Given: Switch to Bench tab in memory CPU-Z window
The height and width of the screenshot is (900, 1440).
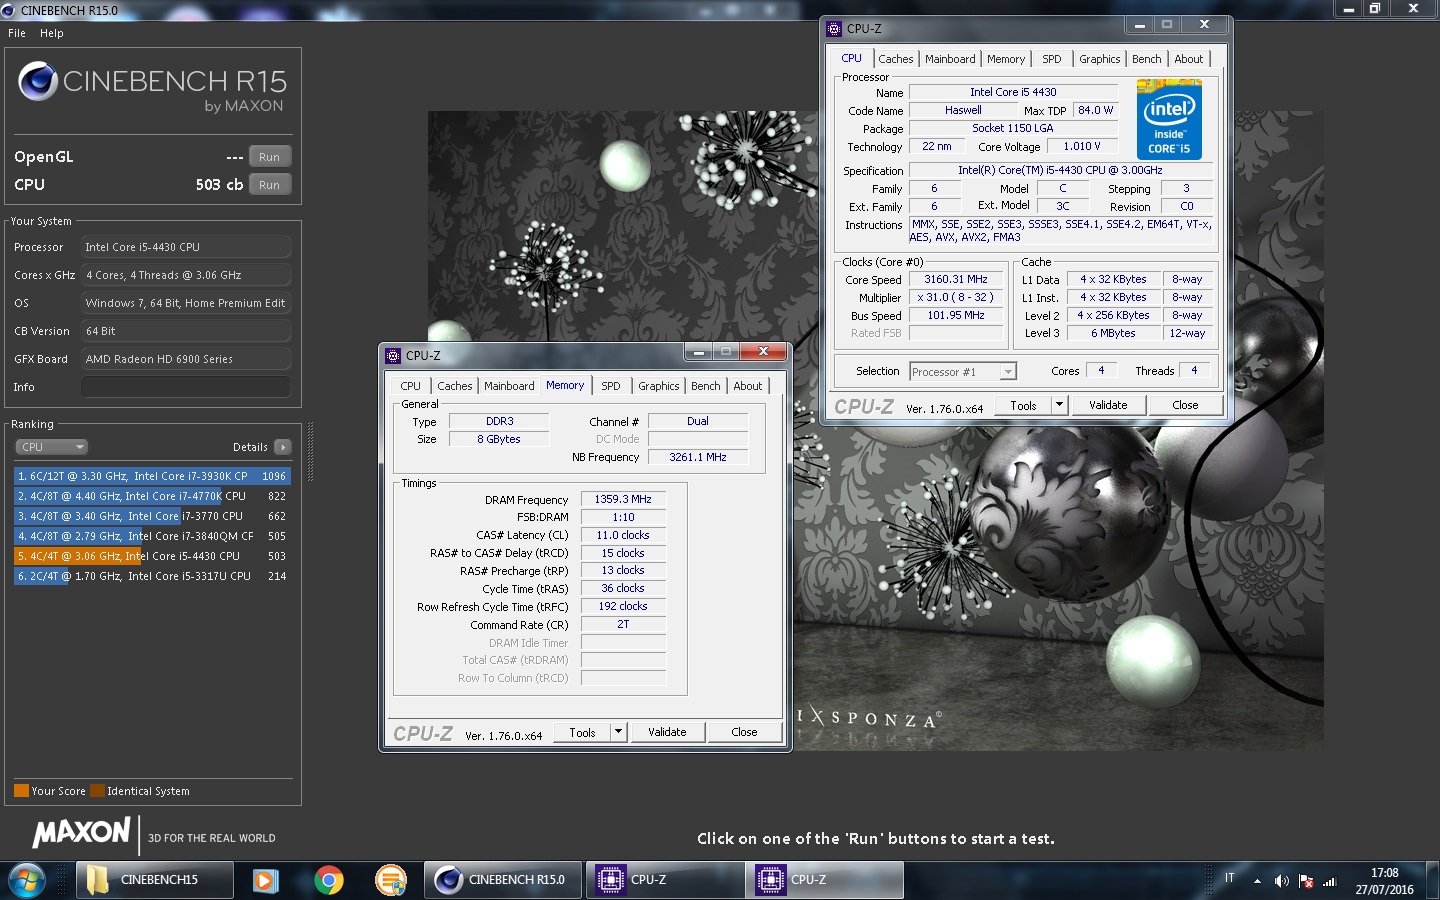Looking at the screenshot, I should pyautogui.click(x=706, y=386).
